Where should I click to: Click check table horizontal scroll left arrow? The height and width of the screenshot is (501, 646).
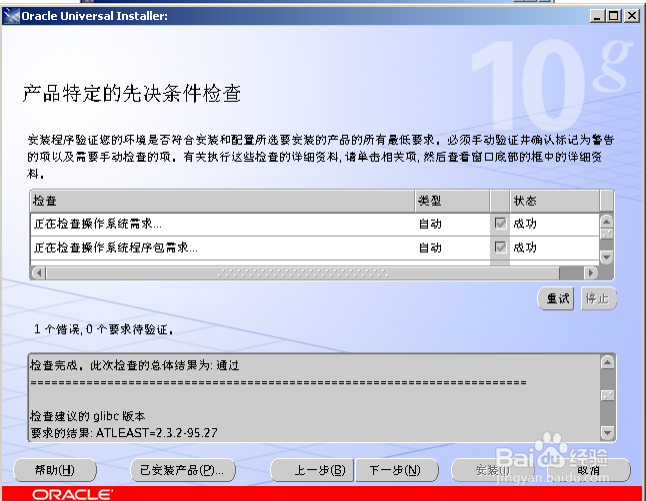click(39, 273)
